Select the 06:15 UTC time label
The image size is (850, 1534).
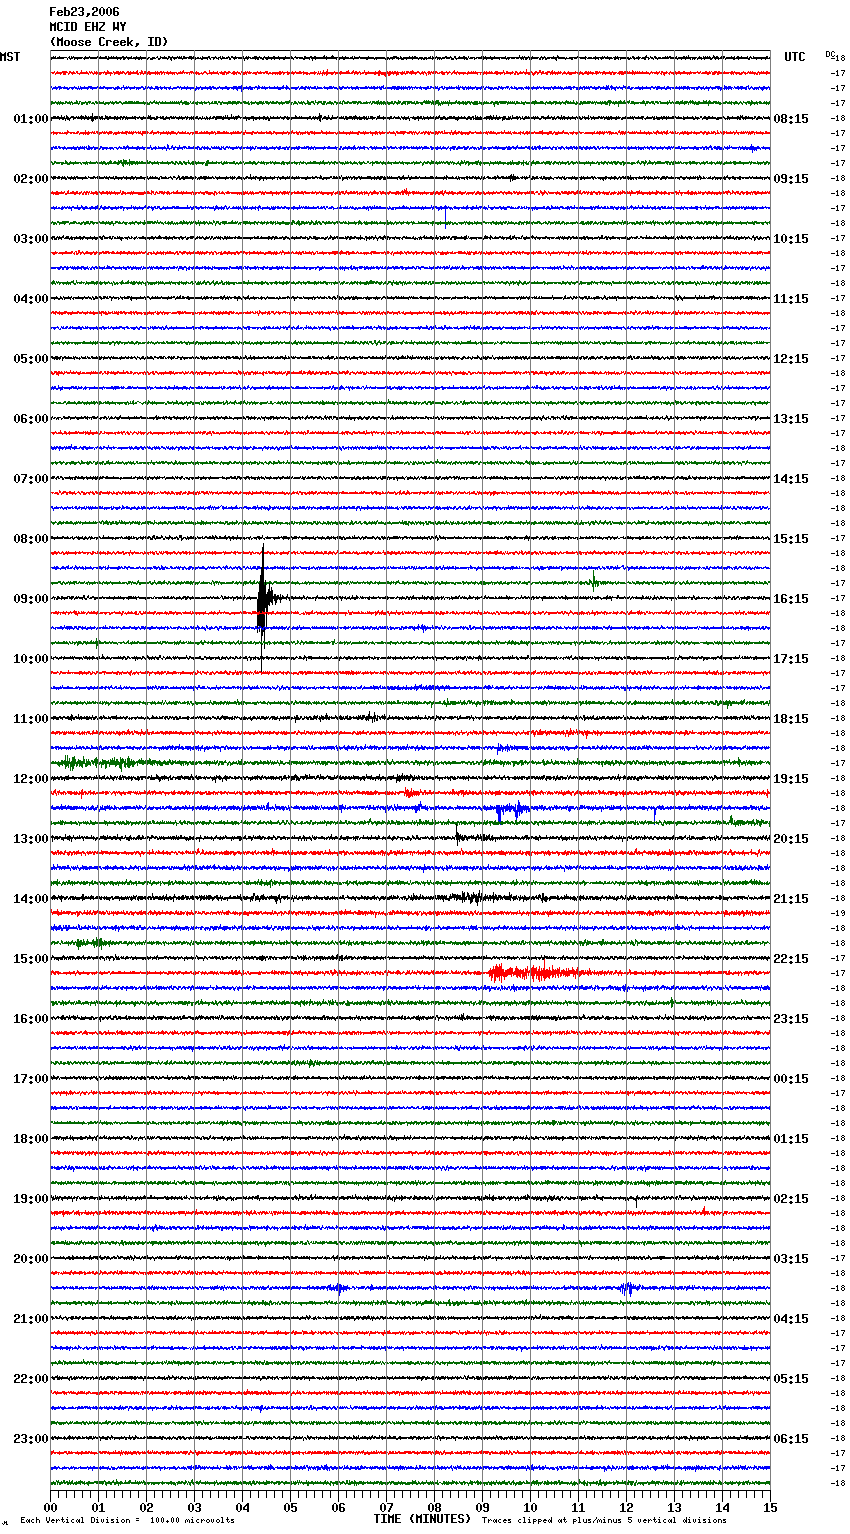pos(791,1439)
